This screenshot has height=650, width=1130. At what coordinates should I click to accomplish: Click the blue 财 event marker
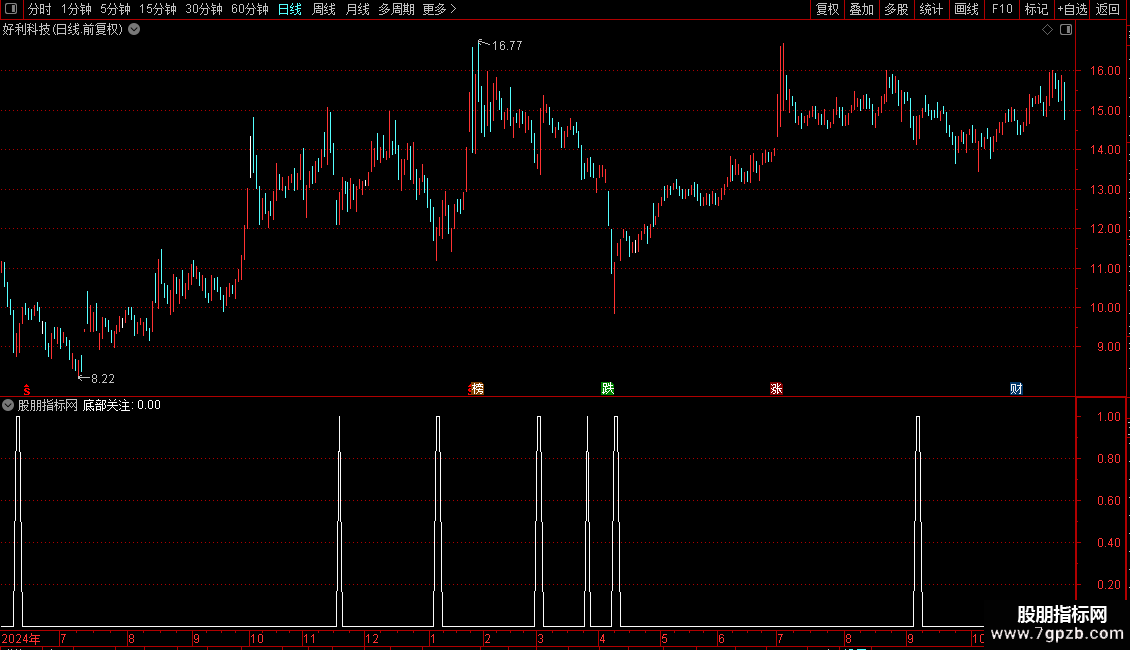point(1016,388)
